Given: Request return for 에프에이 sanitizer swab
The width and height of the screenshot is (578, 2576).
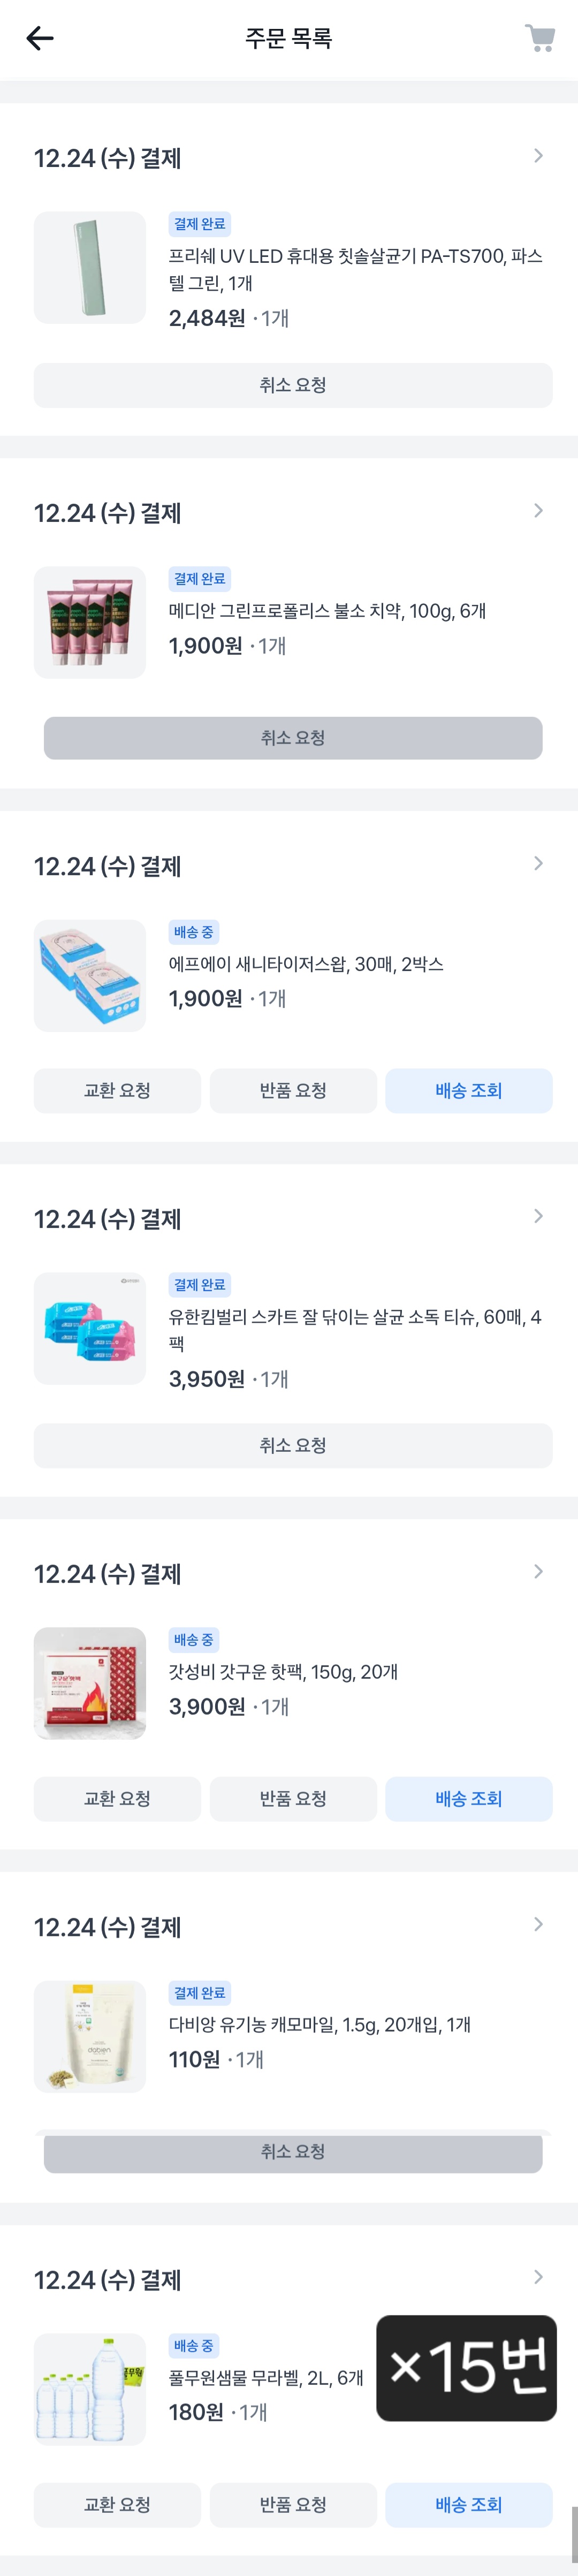Looking at the screenshot, I should (292, 1091).
